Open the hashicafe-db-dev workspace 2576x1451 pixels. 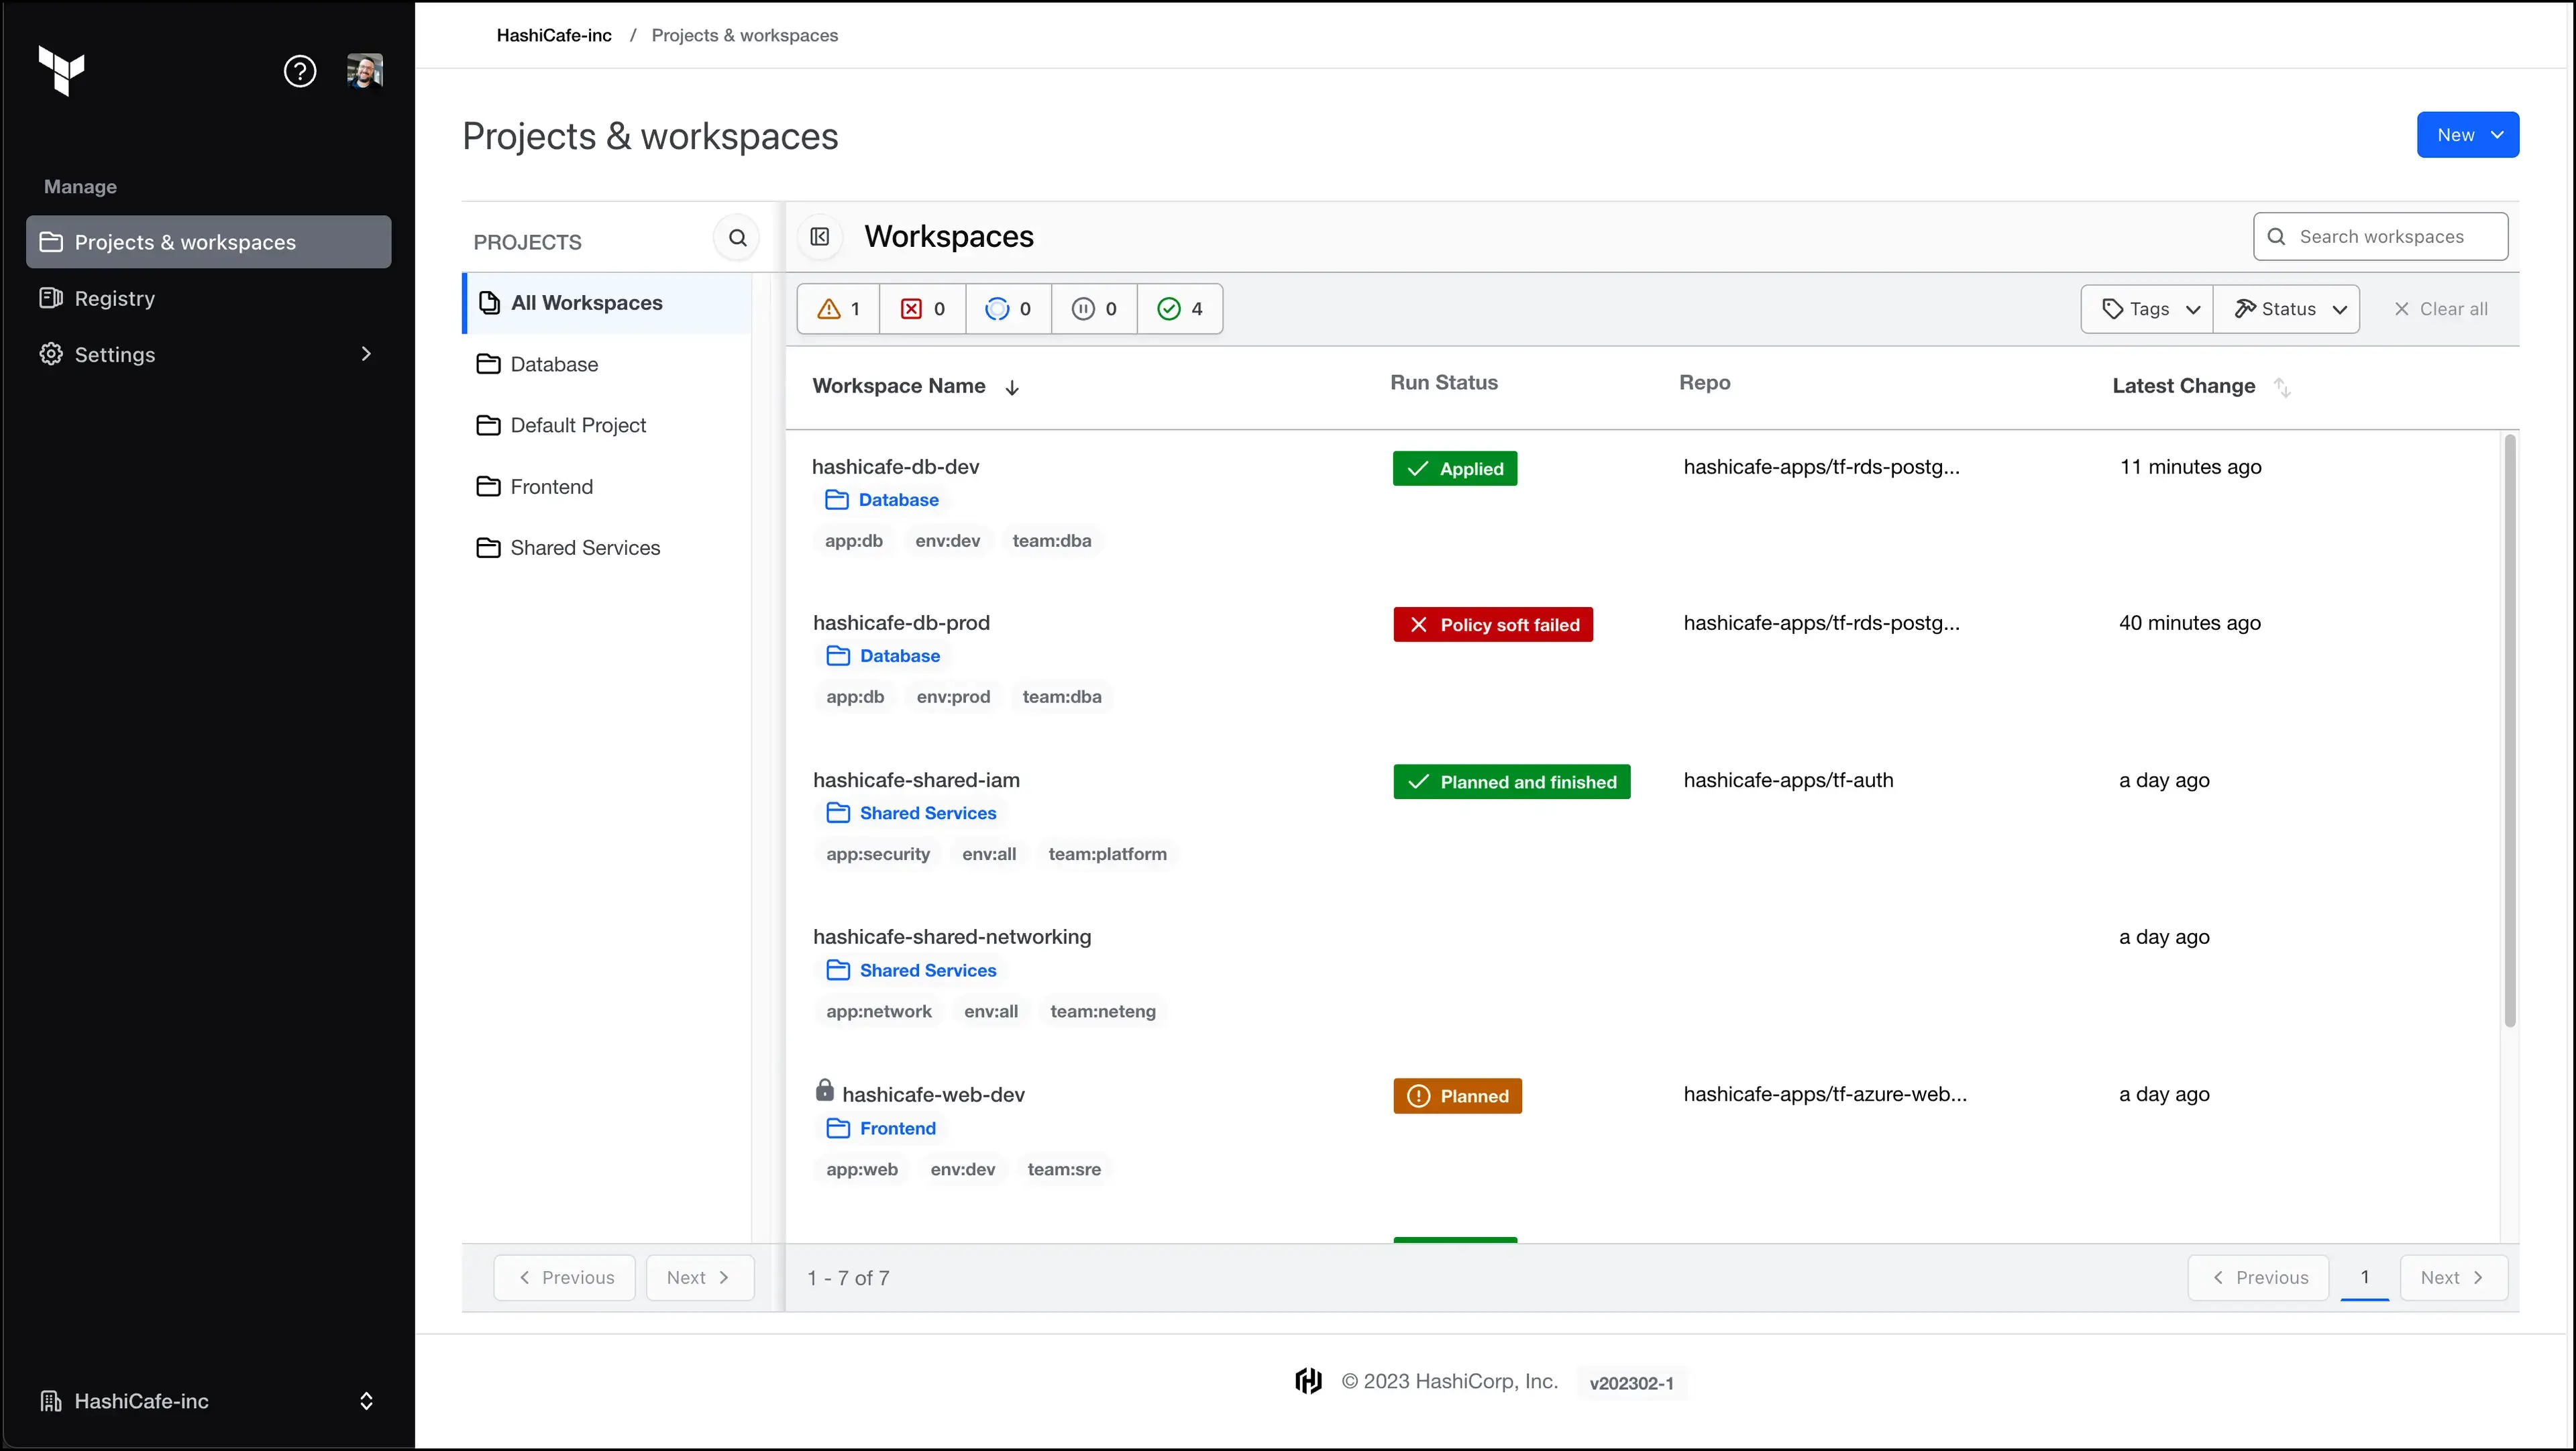point(895,466)
